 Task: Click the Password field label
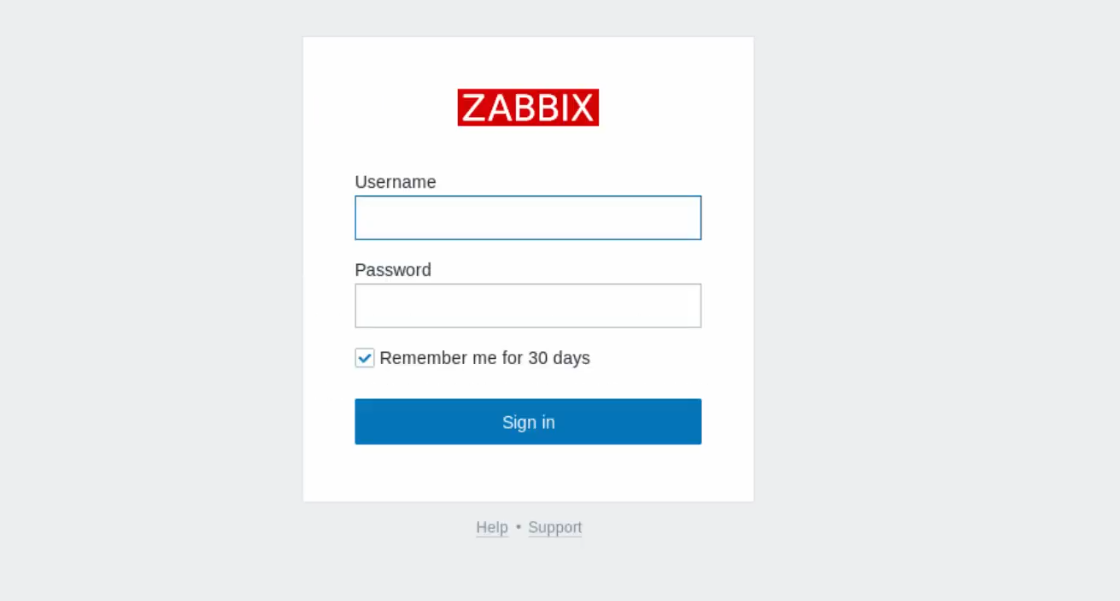click(x=392, y=270)
